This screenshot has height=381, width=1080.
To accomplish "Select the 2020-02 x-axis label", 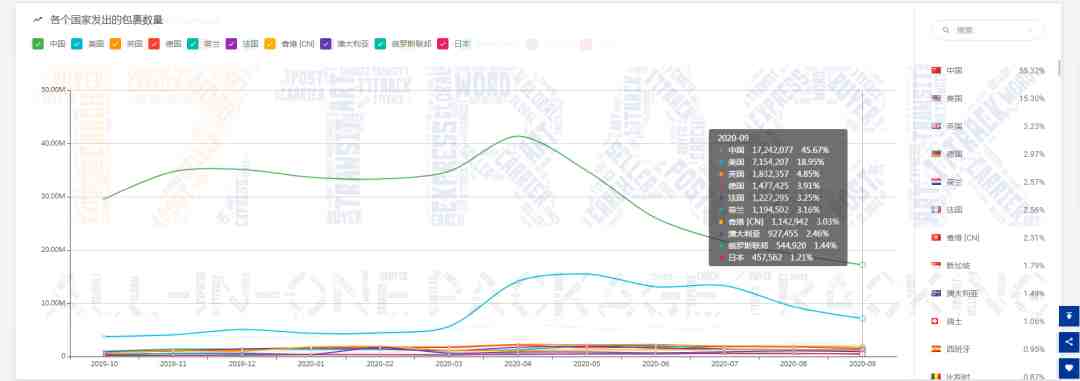I will coord(379,364).
